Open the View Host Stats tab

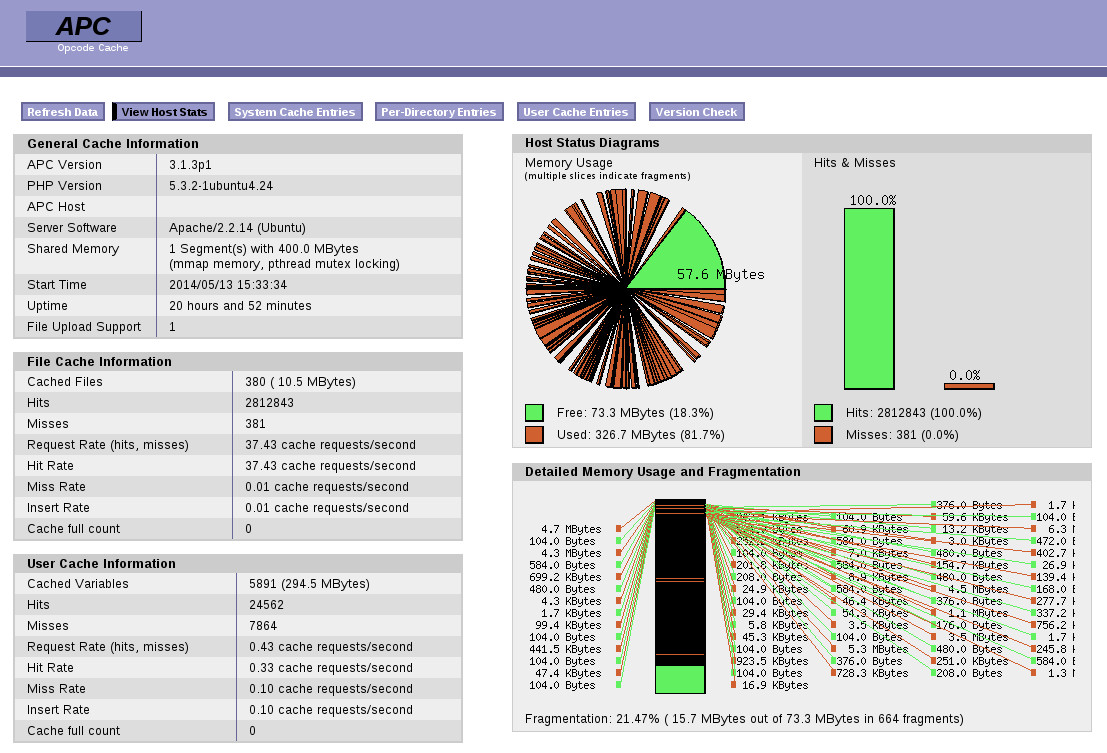pos(163,112)
